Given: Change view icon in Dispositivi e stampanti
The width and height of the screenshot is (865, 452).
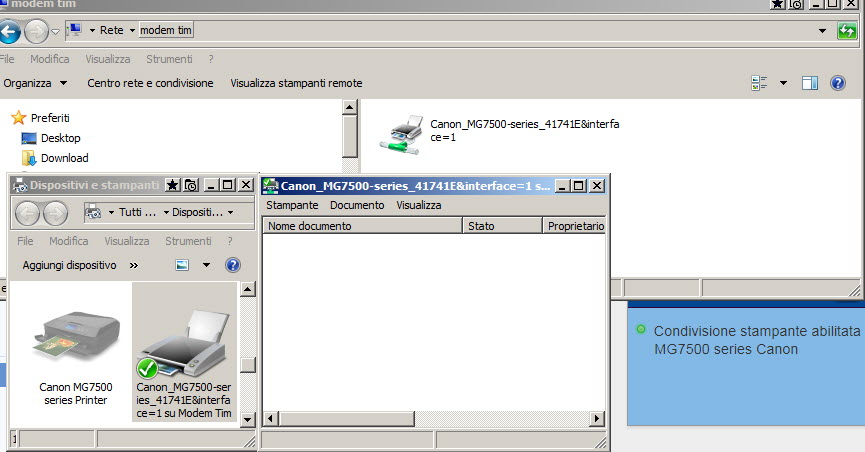Looking at the screenshot, I should pyautogui.click(x=182, y=265).
